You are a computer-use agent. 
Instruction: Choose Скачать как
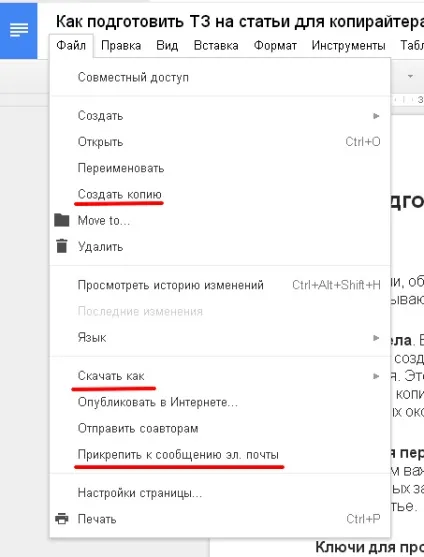[x=220, y=376]
